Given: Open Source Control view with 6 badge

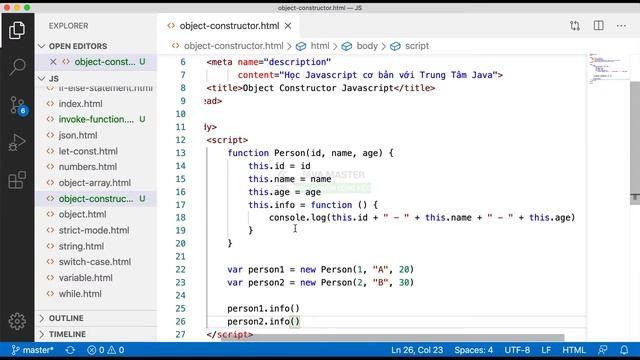Looking at the screenshot, I should [x=18, y=105].
